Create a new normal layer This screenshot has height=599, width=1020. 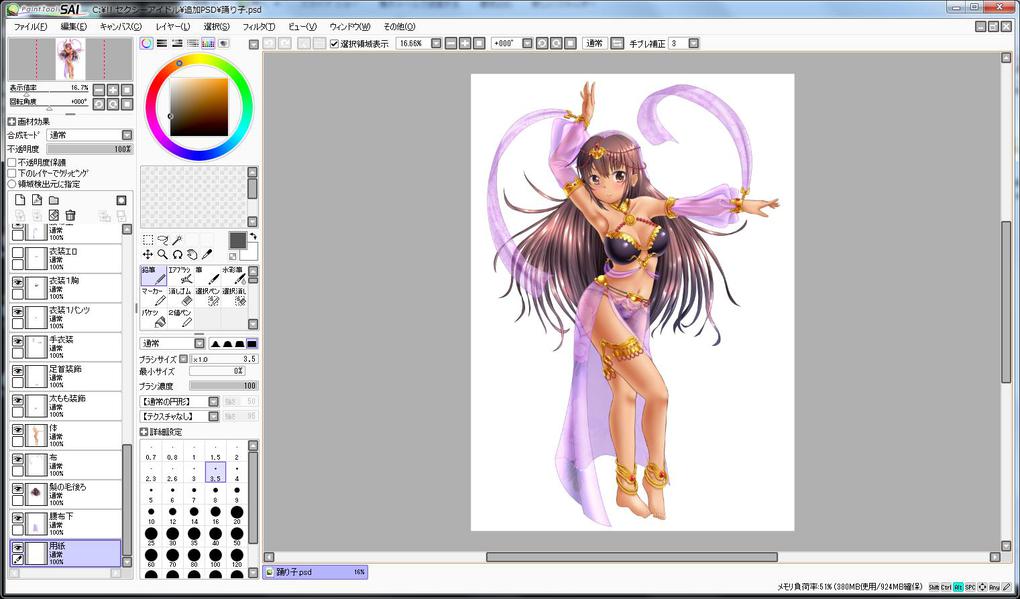(20, 200)
